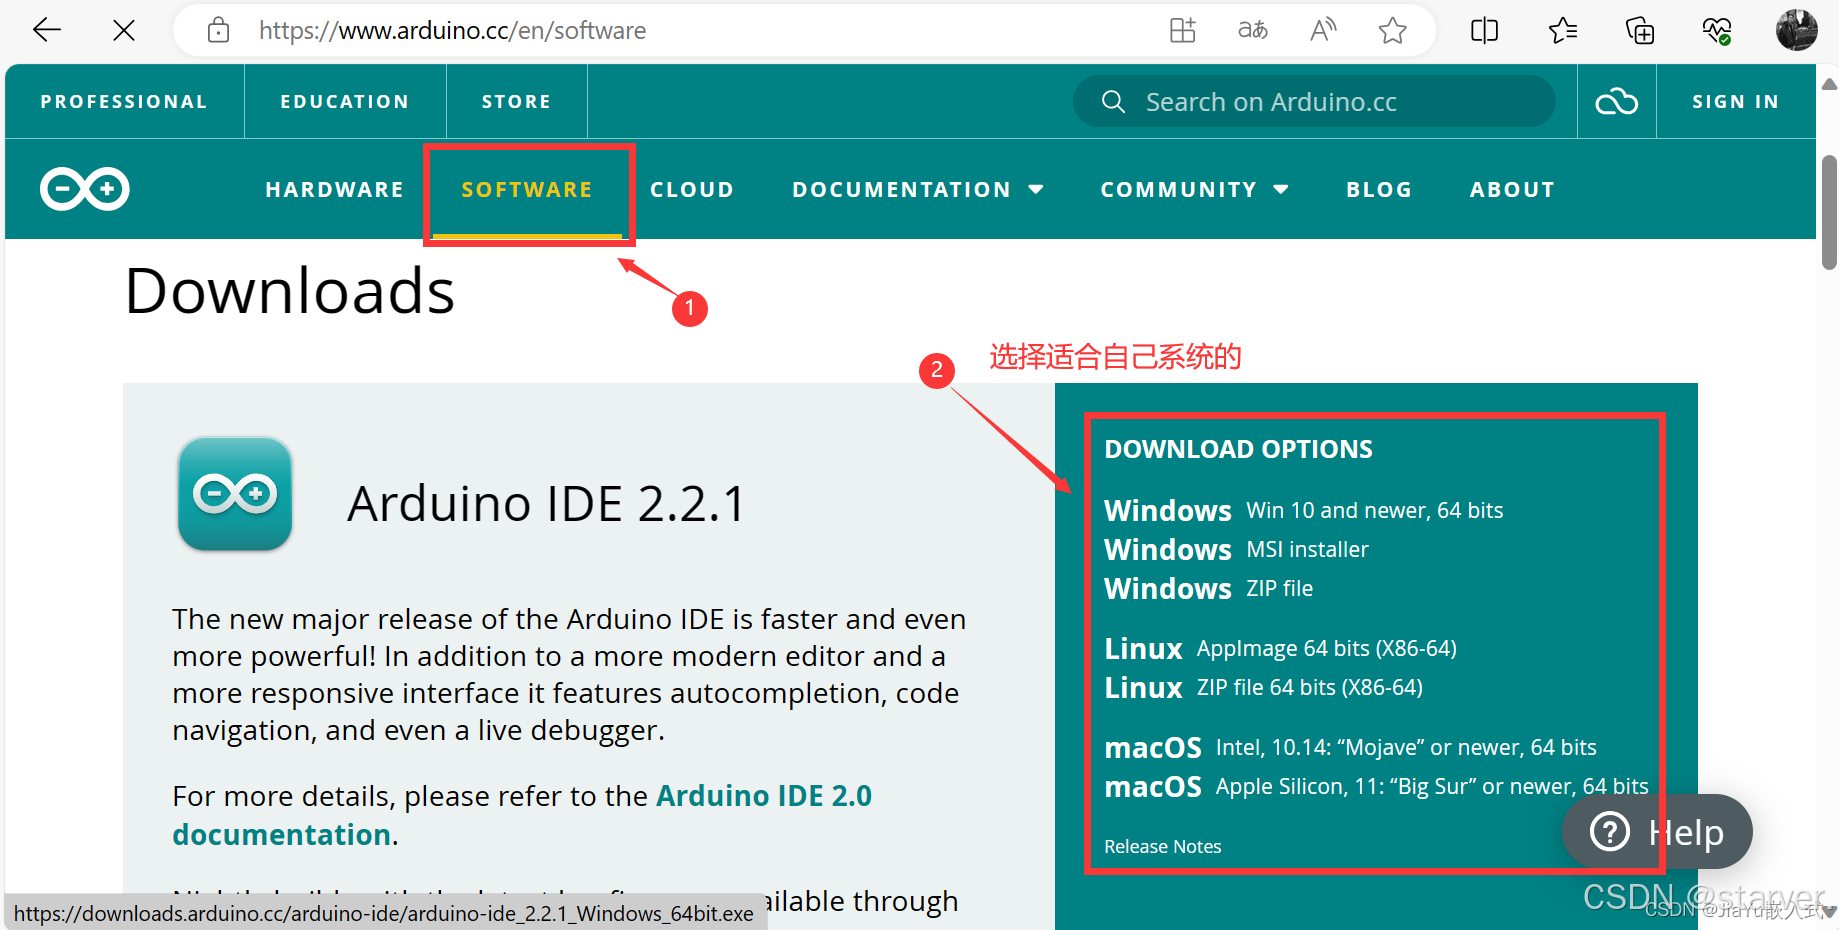Click the search magnifier icon on Arduino.cc
Image resolution: width=1839 pixels, height=930 pixels.
click(1113, 101)
